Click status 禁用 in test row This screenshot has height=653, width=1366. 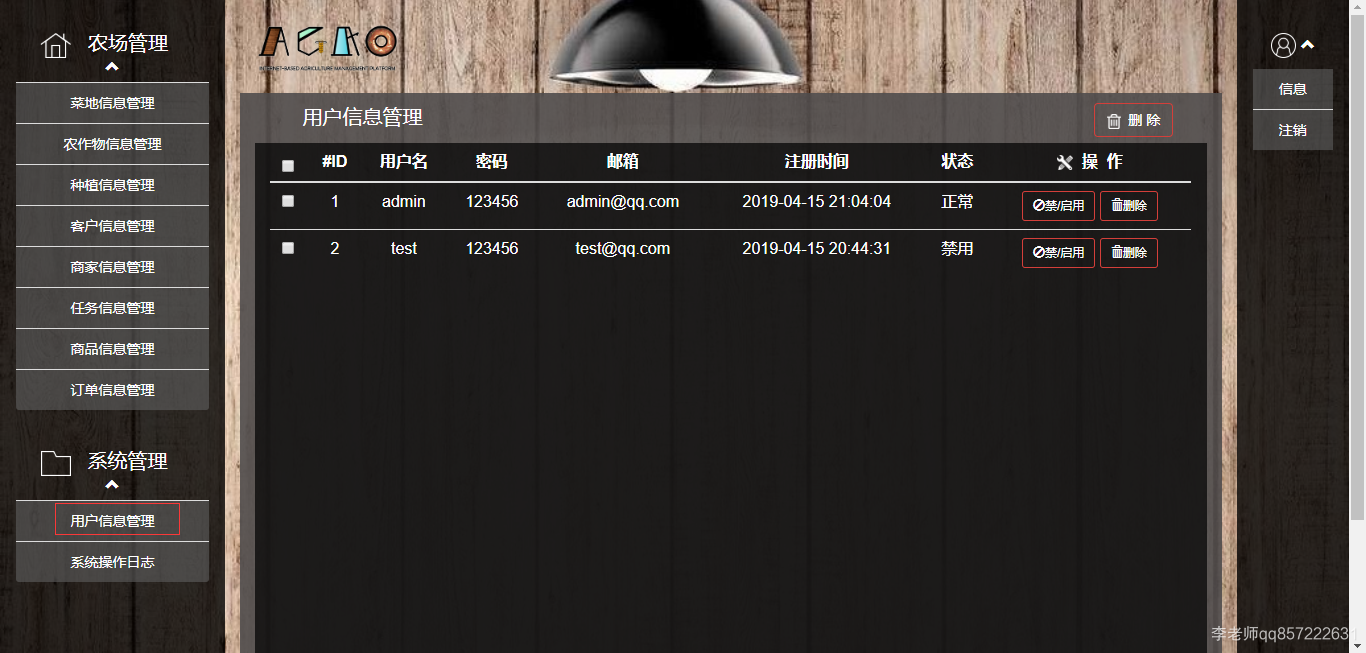[x=957, y=248]
